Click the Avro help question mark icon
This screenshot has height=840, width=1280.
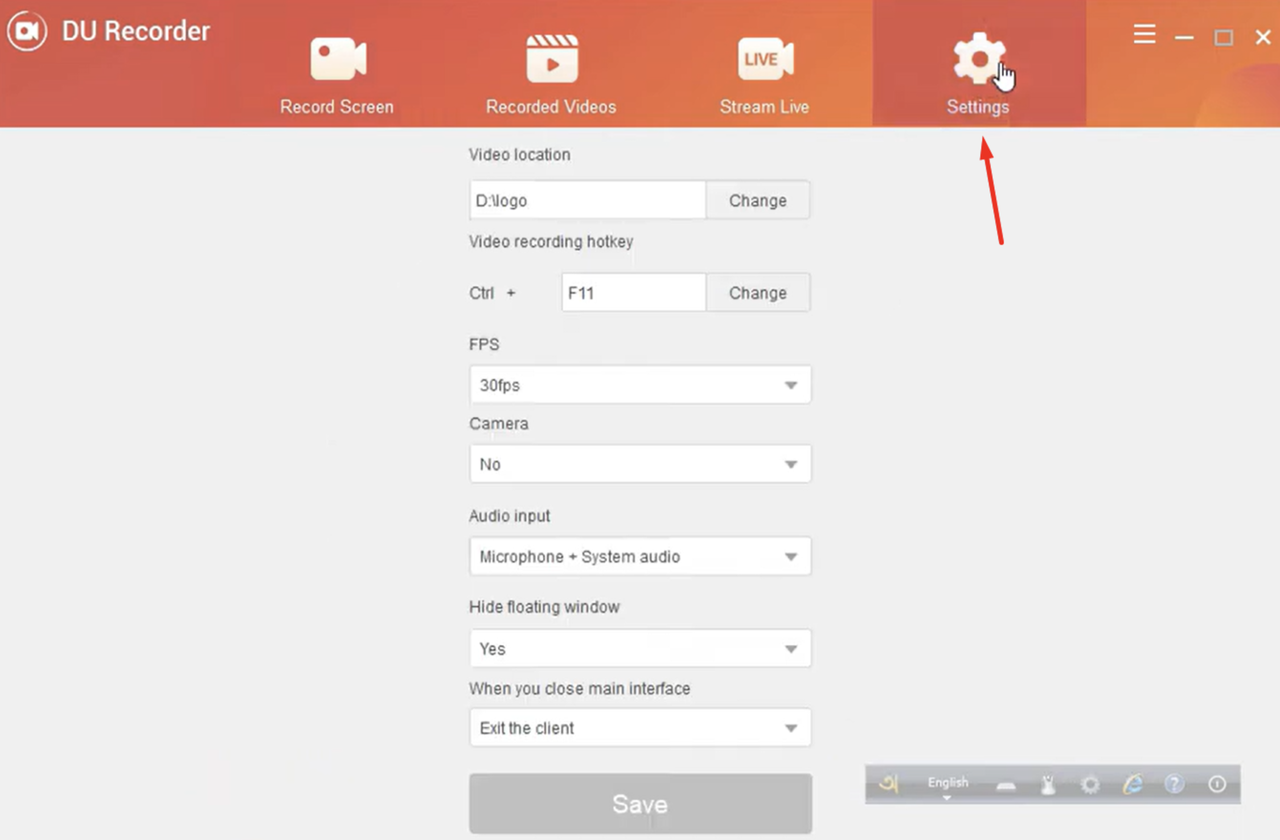point(1174,784)
